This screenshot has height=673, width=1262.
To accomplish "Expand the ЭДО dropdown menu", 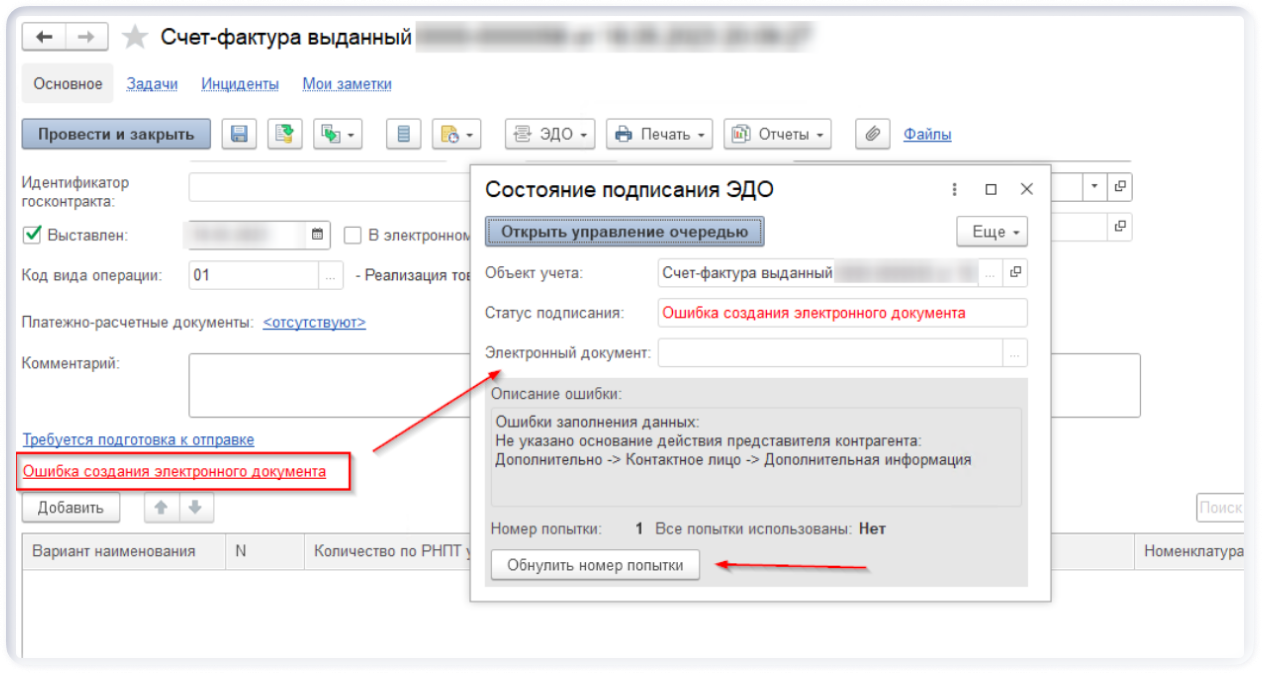I will (x=550, y=134).
